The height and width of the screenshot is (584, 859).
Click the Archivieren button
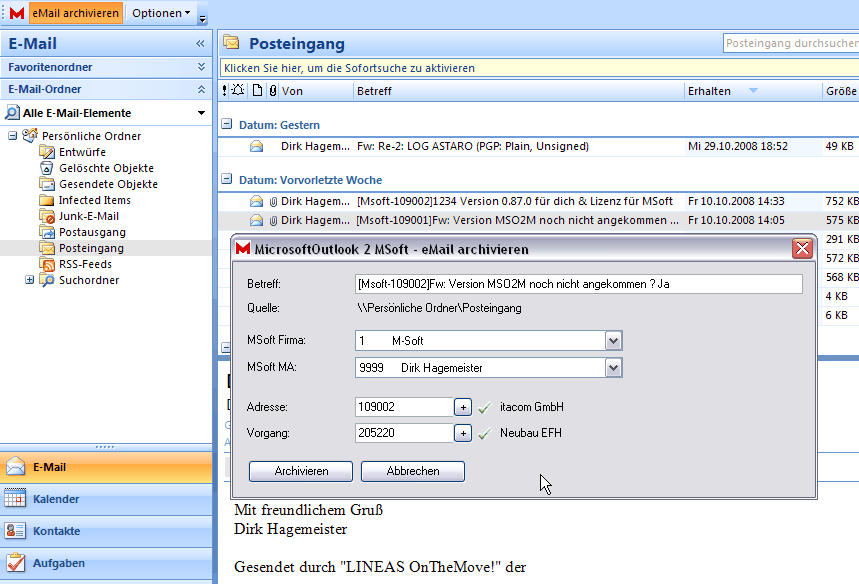301,471
